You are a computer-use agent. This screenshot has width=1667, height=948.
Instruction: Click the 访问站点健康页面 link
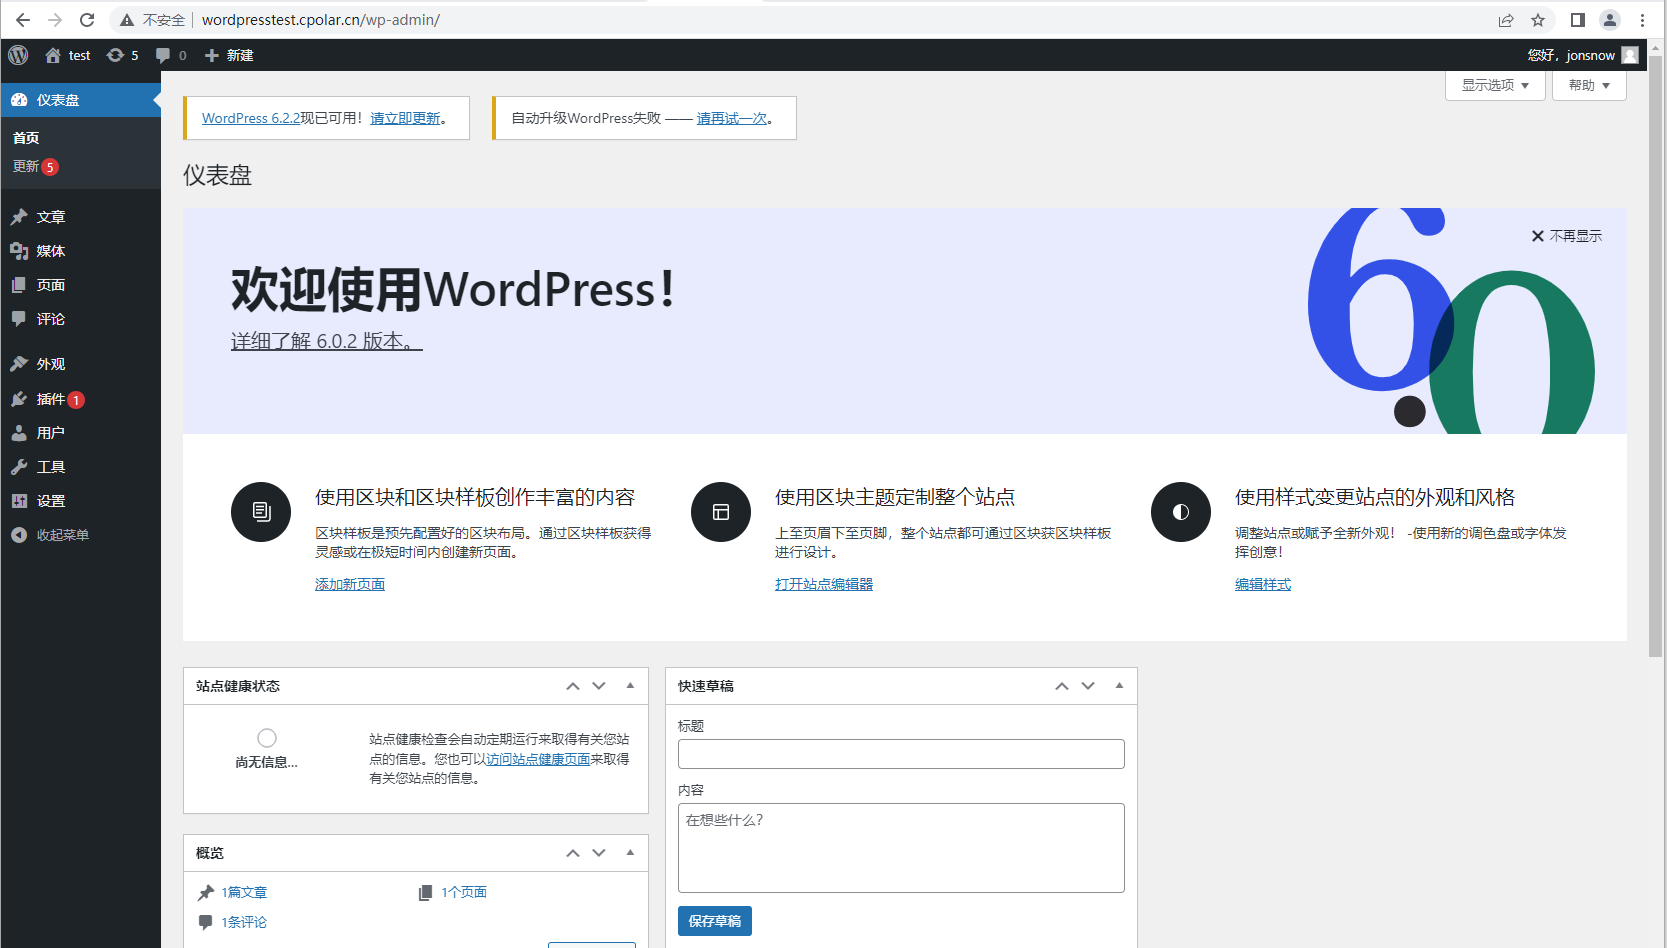538,759
